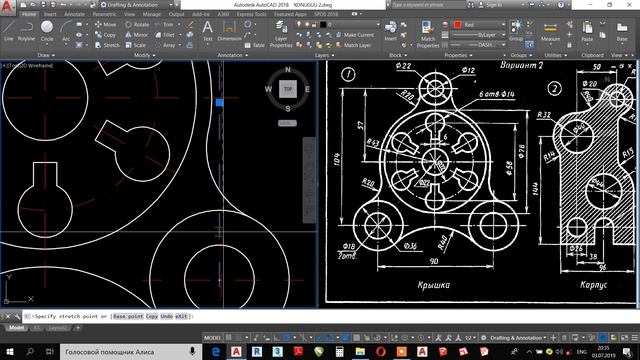Click the Mirror tool
Screen dimensions: 640x360
pyautogui.click(x=136, y=35)
